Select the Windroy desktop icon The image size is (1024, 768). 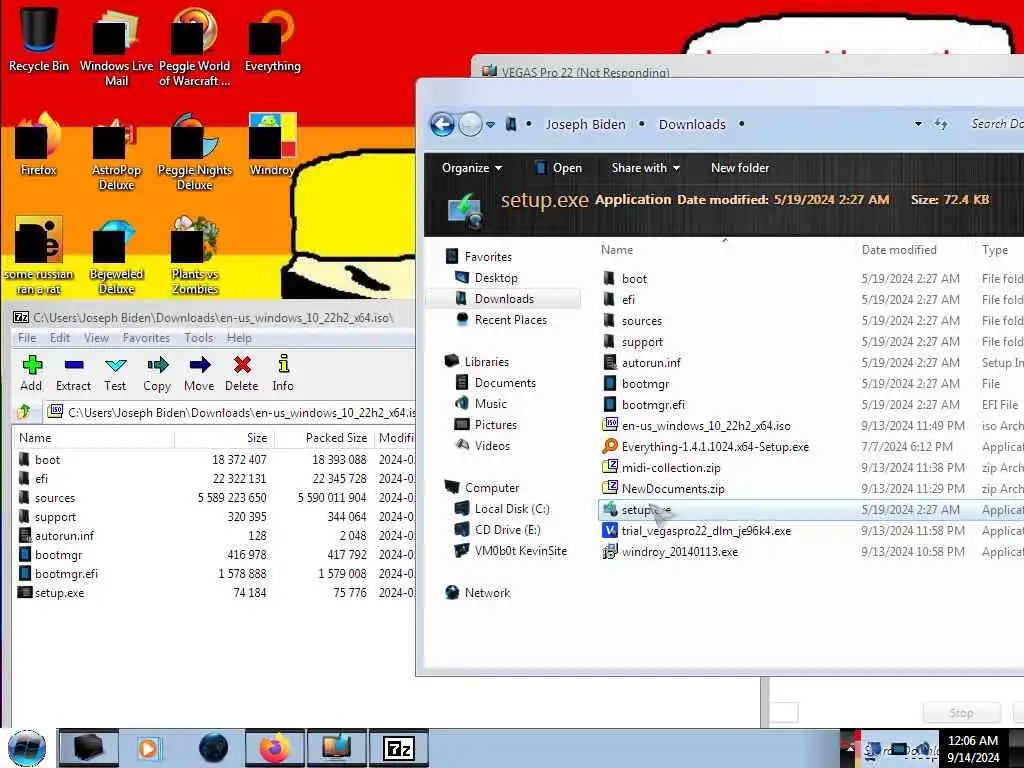coord(272,144)
